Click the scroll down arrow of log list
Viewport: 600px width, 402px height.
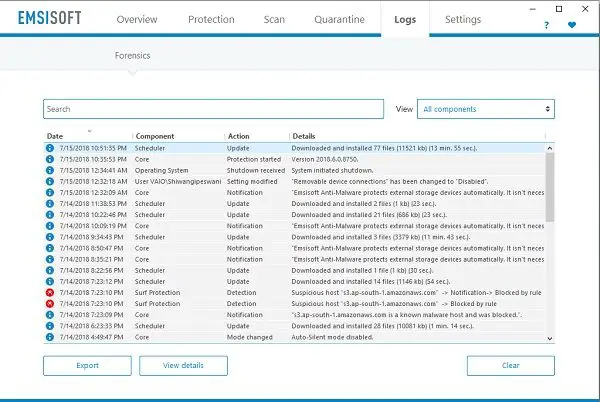click(x=549, y=338)
